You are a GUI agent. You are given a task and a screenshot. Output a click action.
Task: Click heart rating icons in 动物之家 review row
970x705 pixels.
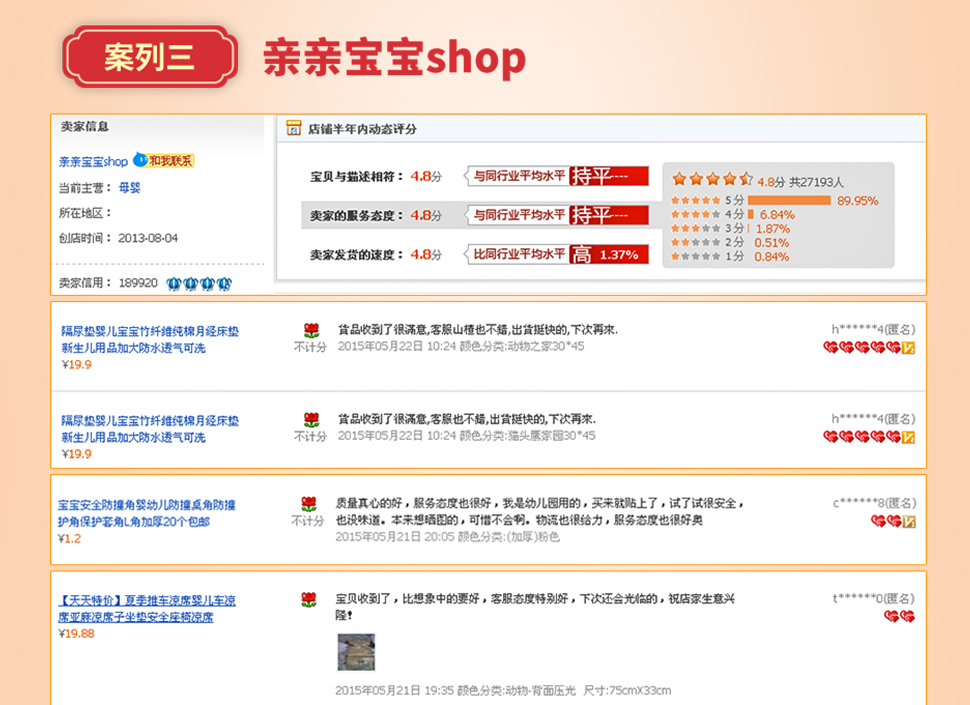coord(862,348)
